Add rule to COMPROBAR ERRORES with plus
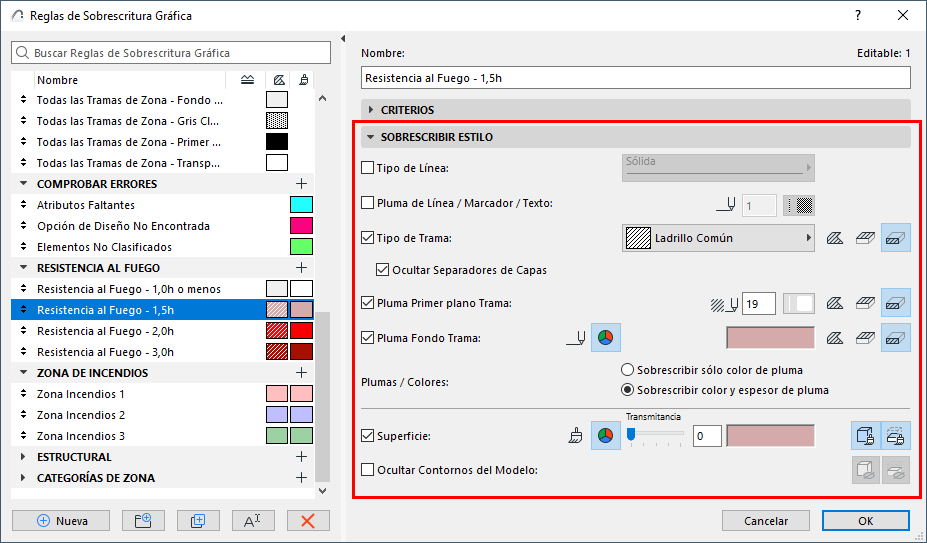The width and height of the screenshot is (927, 543). [302, 184]
